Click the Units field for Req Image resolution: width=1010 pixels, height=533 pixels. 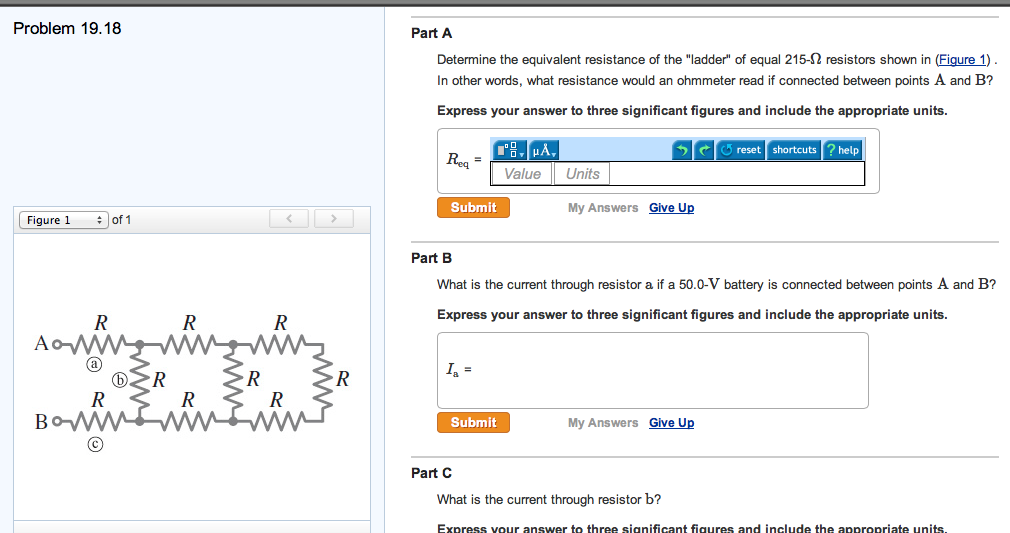coord(582,174)
